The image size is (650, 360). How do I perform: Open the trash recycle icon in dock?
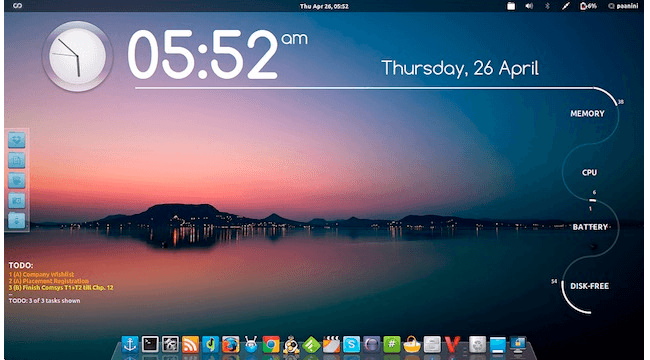477,344
